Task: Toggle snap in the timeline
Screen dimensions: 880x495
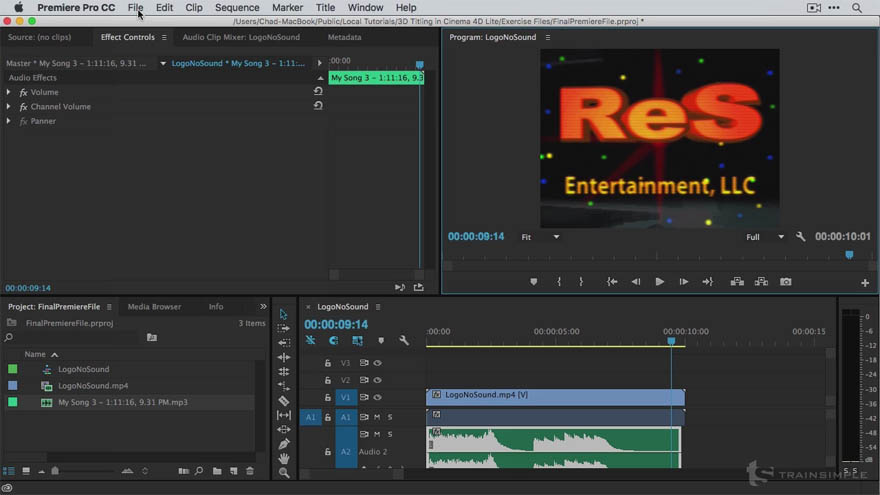Action: coord(333,341)
